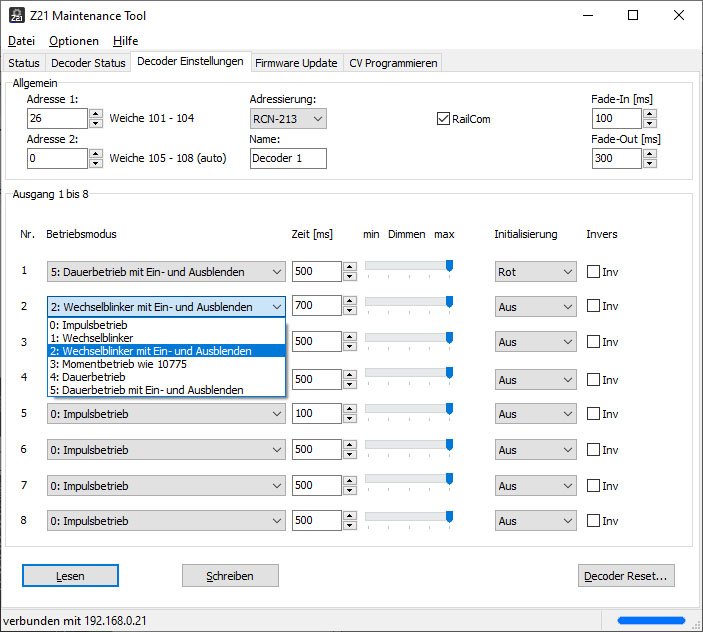Increase Adresse 1 value with up arrow

tap(95, 114)
